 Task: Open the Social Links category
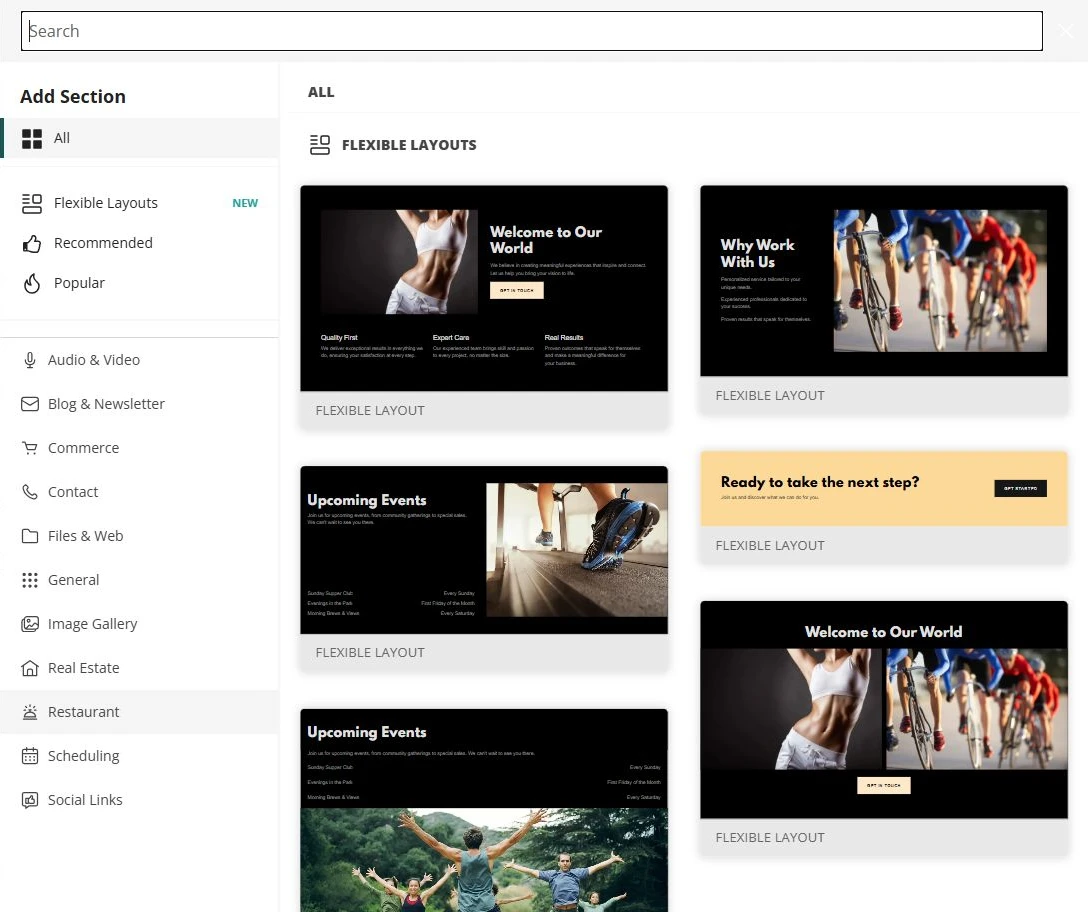pos(139,800)
